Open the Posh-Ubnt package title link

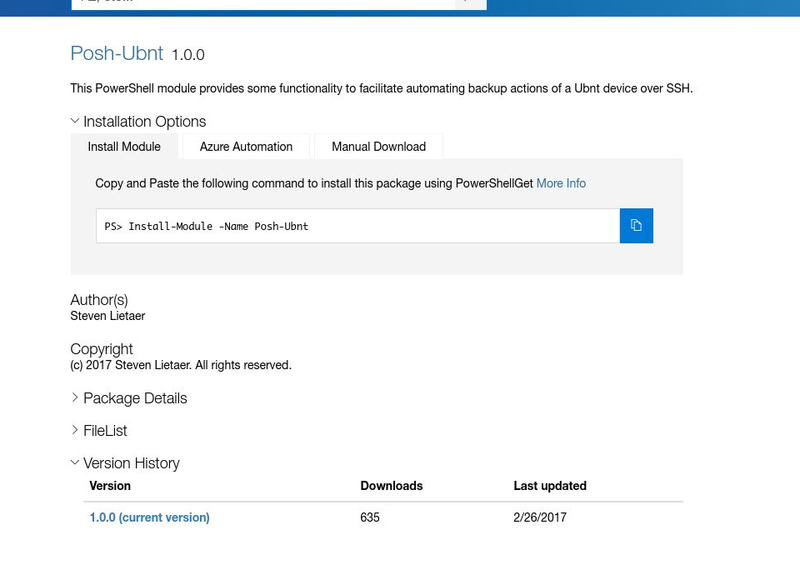[117, 53]
